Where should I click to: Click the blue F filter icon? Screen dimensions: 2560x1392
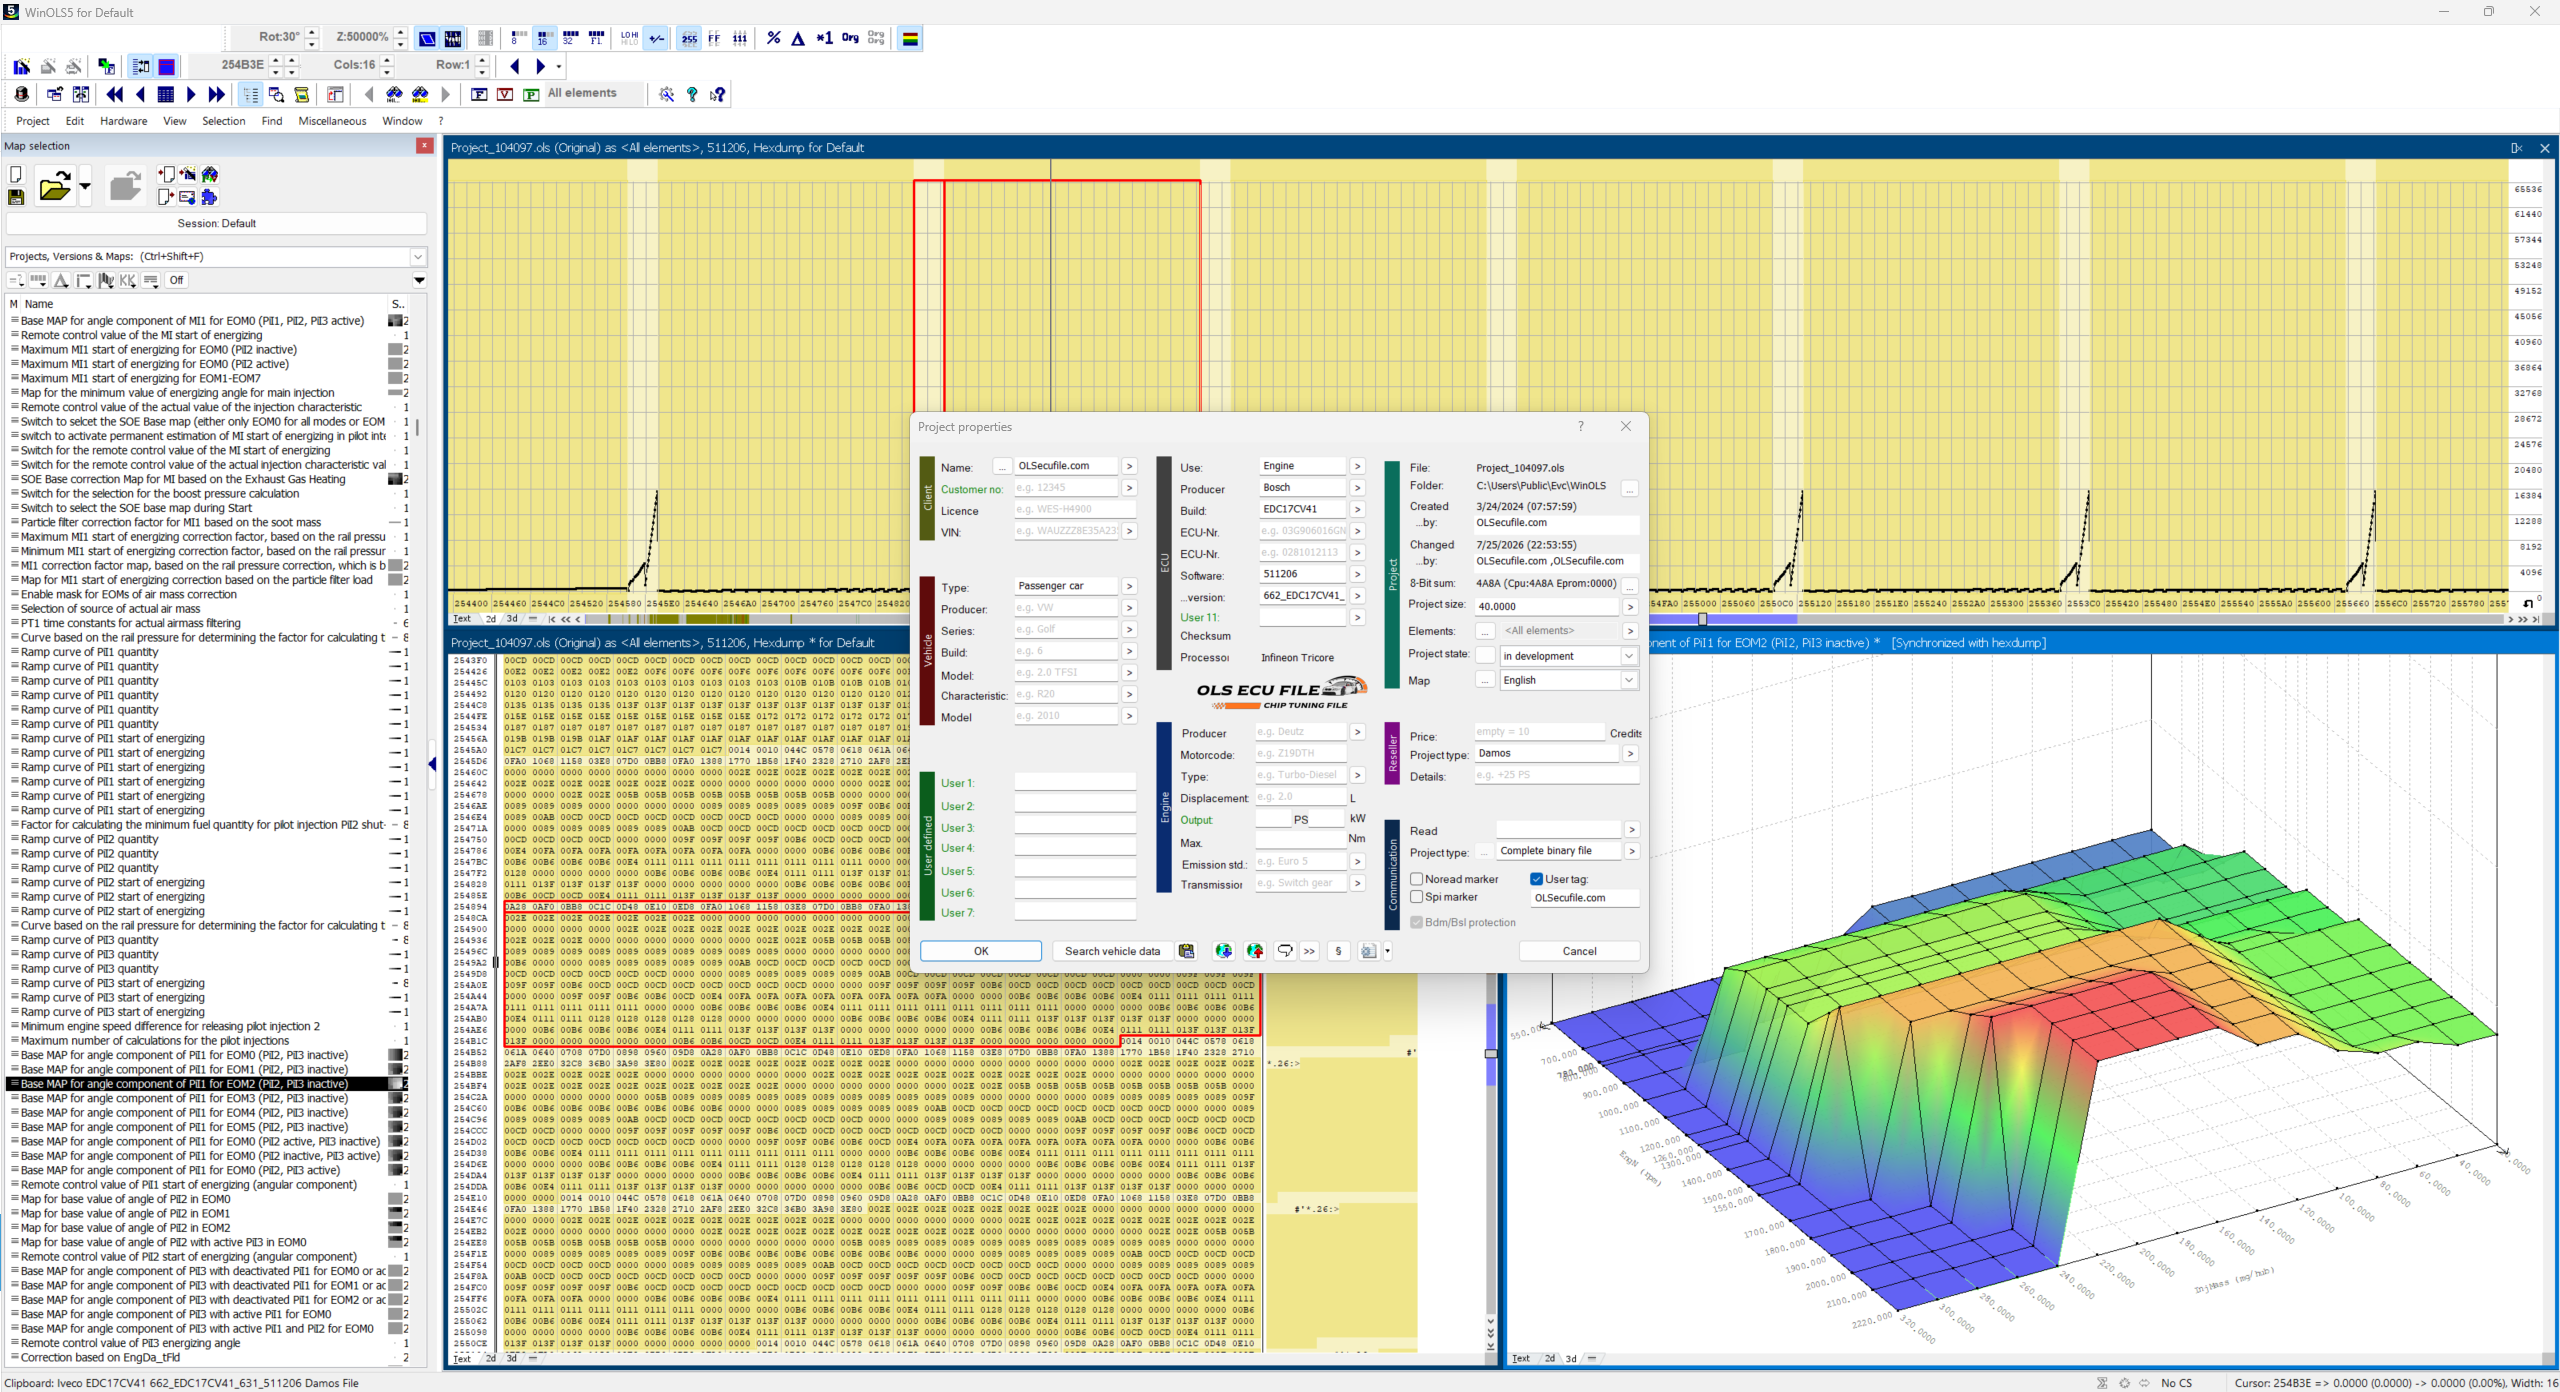point(479,94)
